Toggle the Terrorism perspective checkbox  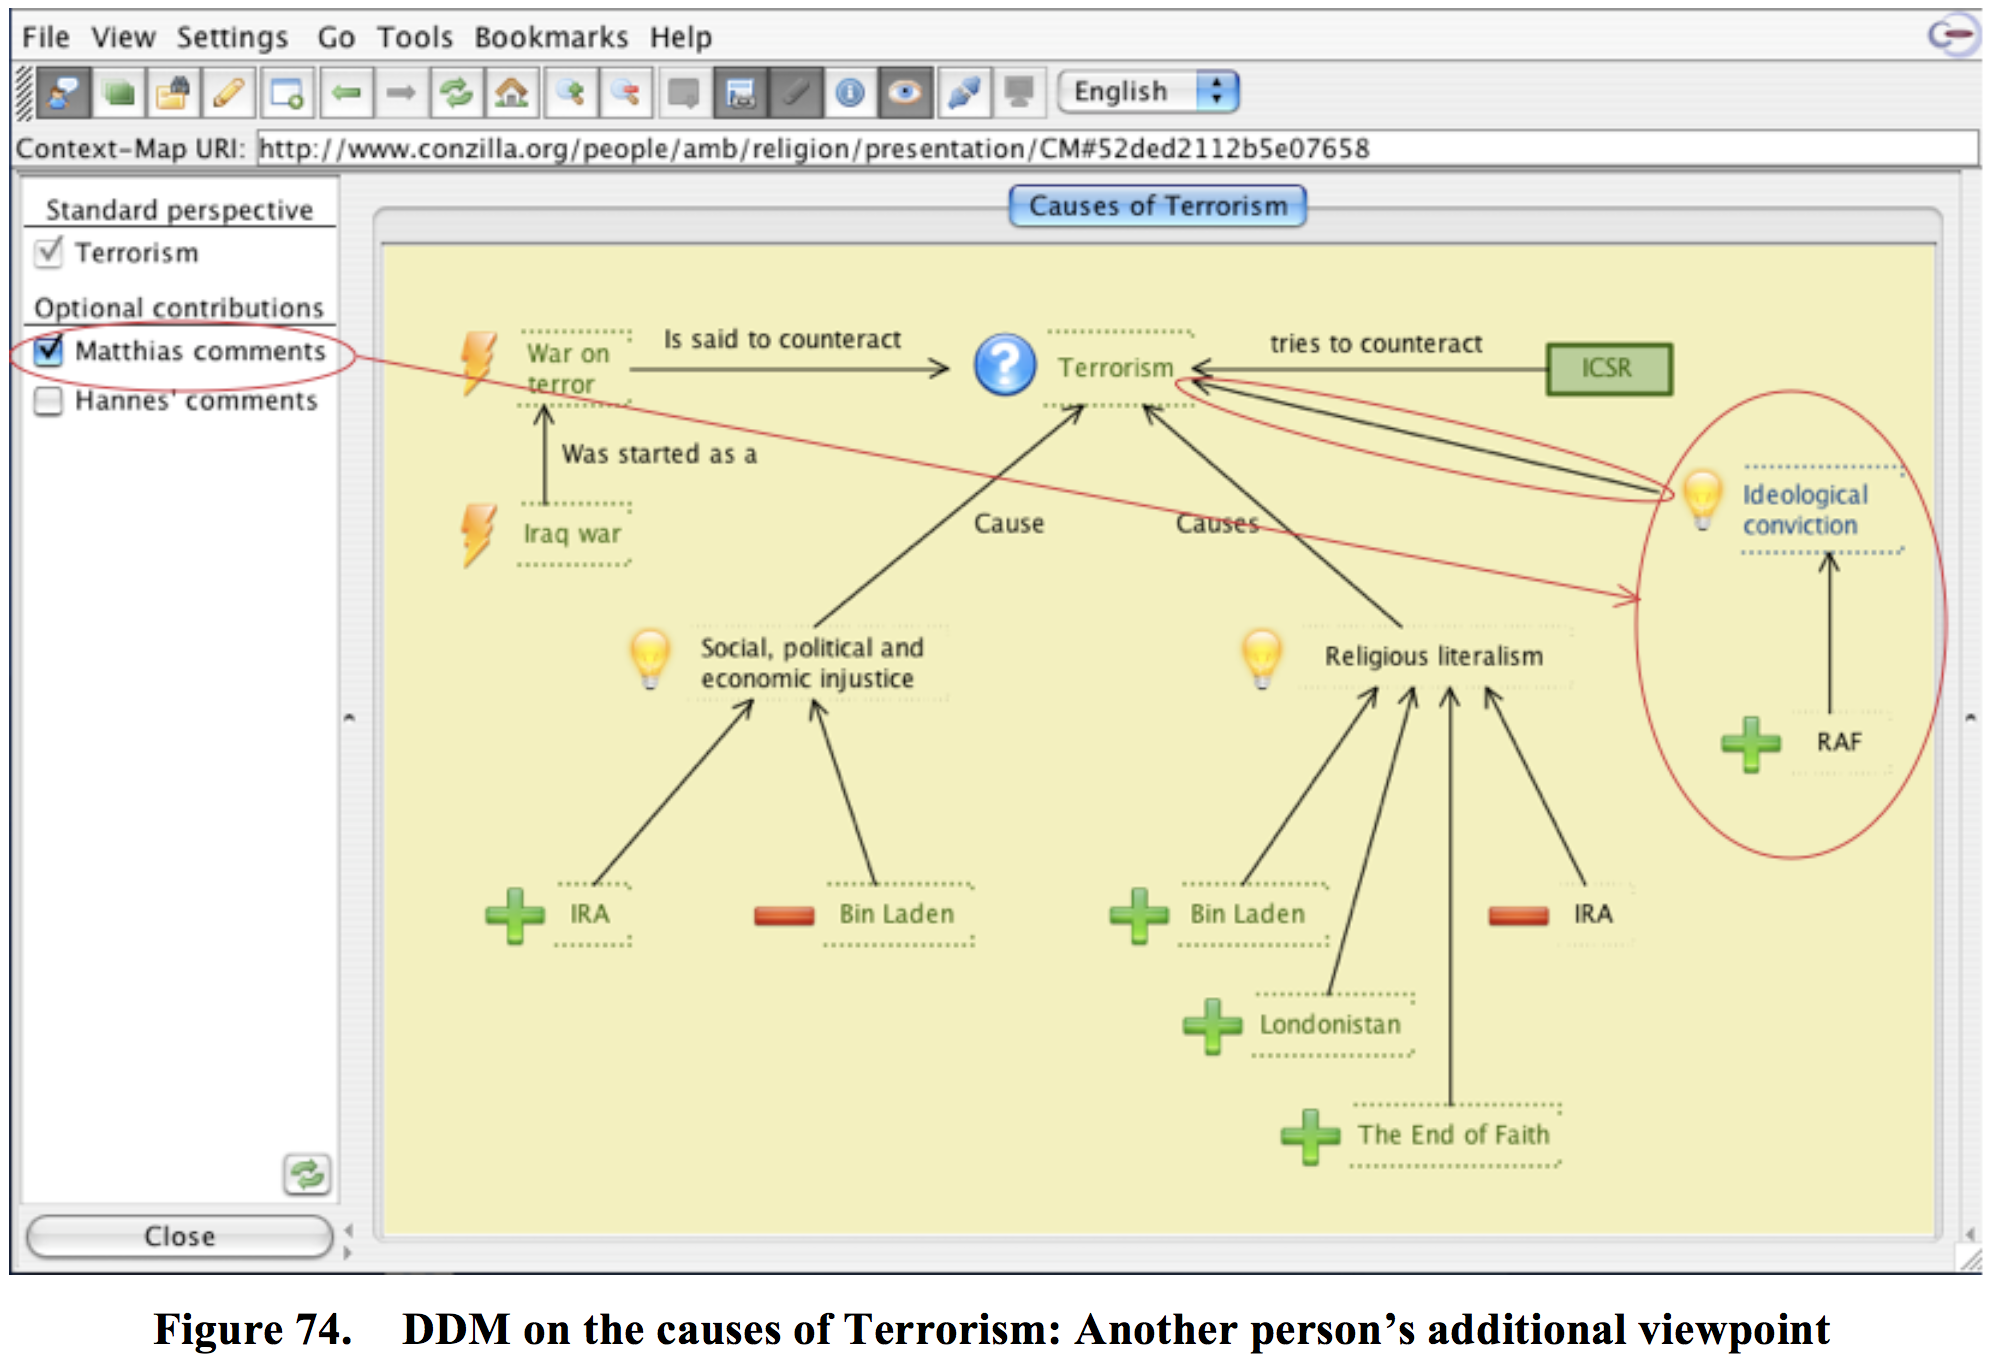click(x=48, y=252)
